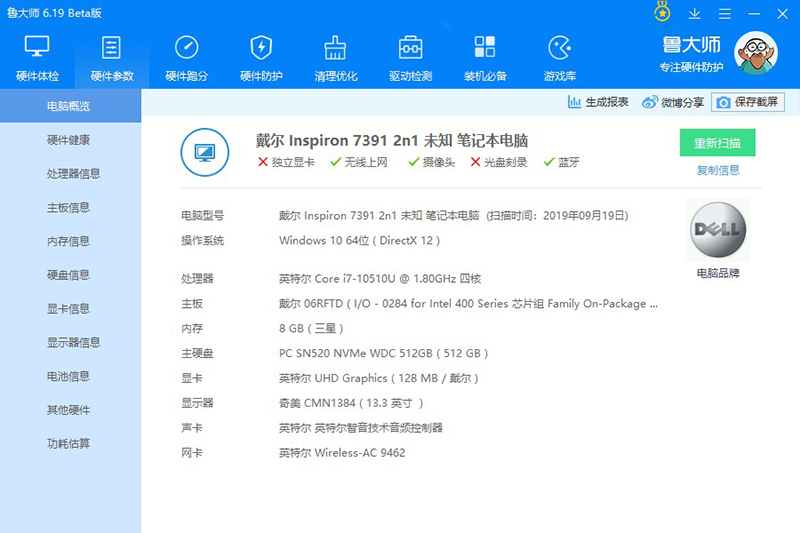Minimize the 鲁大师 window
Screen dimensions: 800x533
pyautogui.click(x=754, y=14)
